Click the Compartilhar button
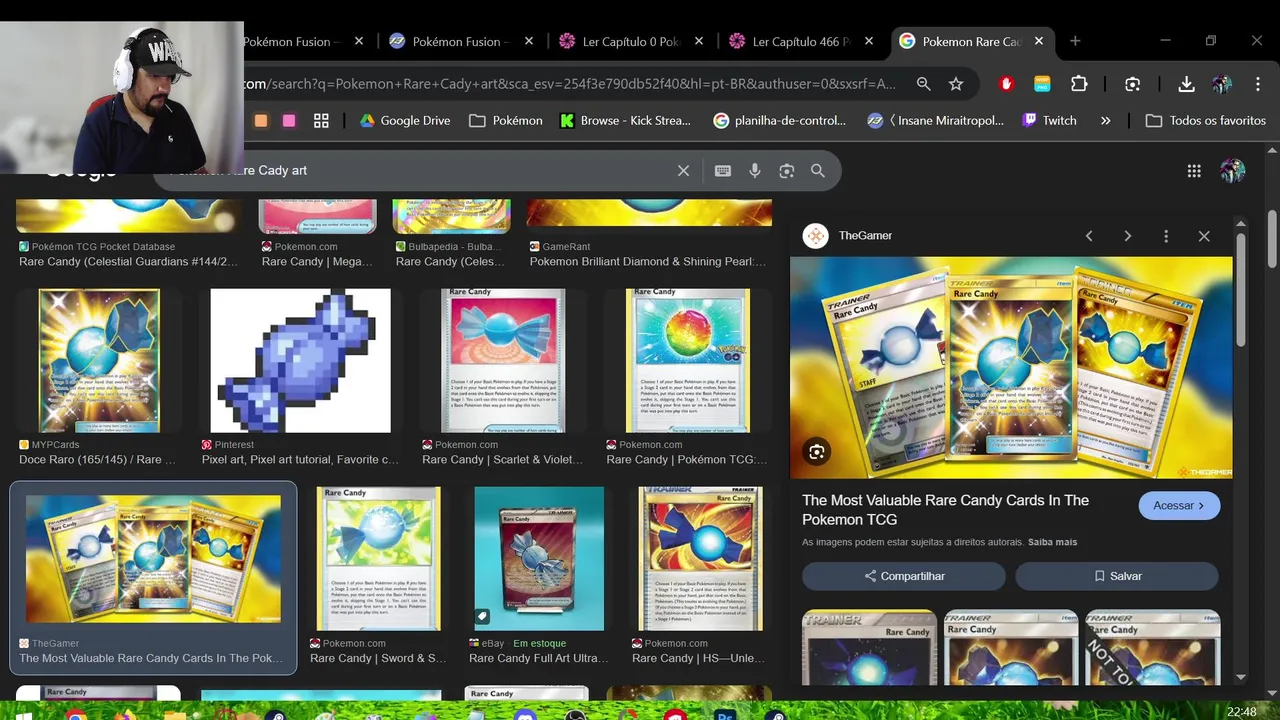The image size is (1280, 720). (904, 576)
